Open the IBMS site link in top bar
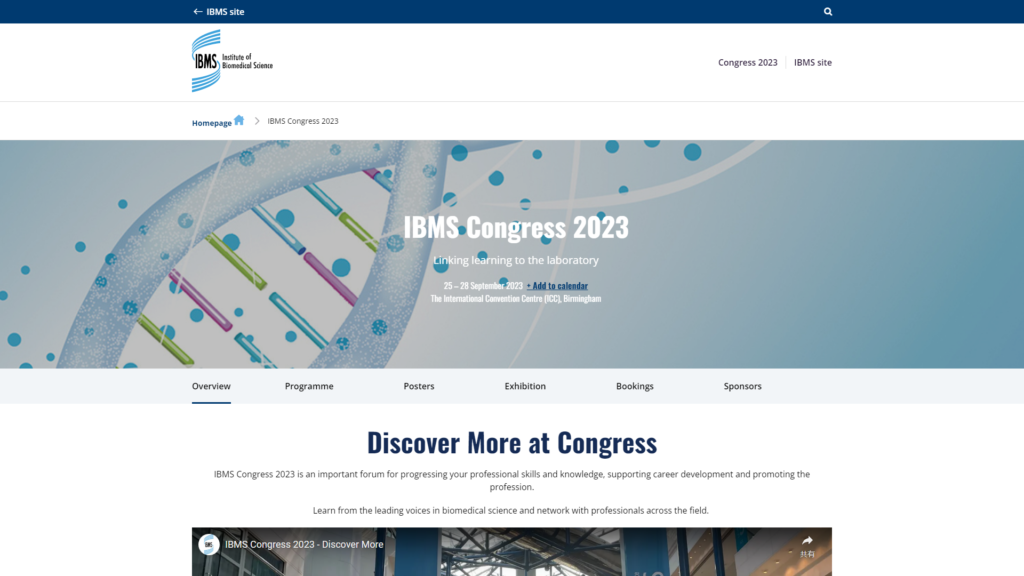Viewport: 1024px width, 576px height. point(225,12)
